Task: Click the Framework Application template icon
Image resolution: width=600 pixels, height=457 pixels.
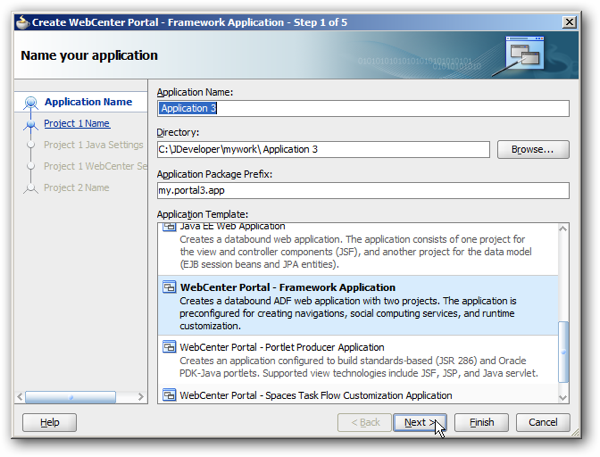Action: (169, 287)
